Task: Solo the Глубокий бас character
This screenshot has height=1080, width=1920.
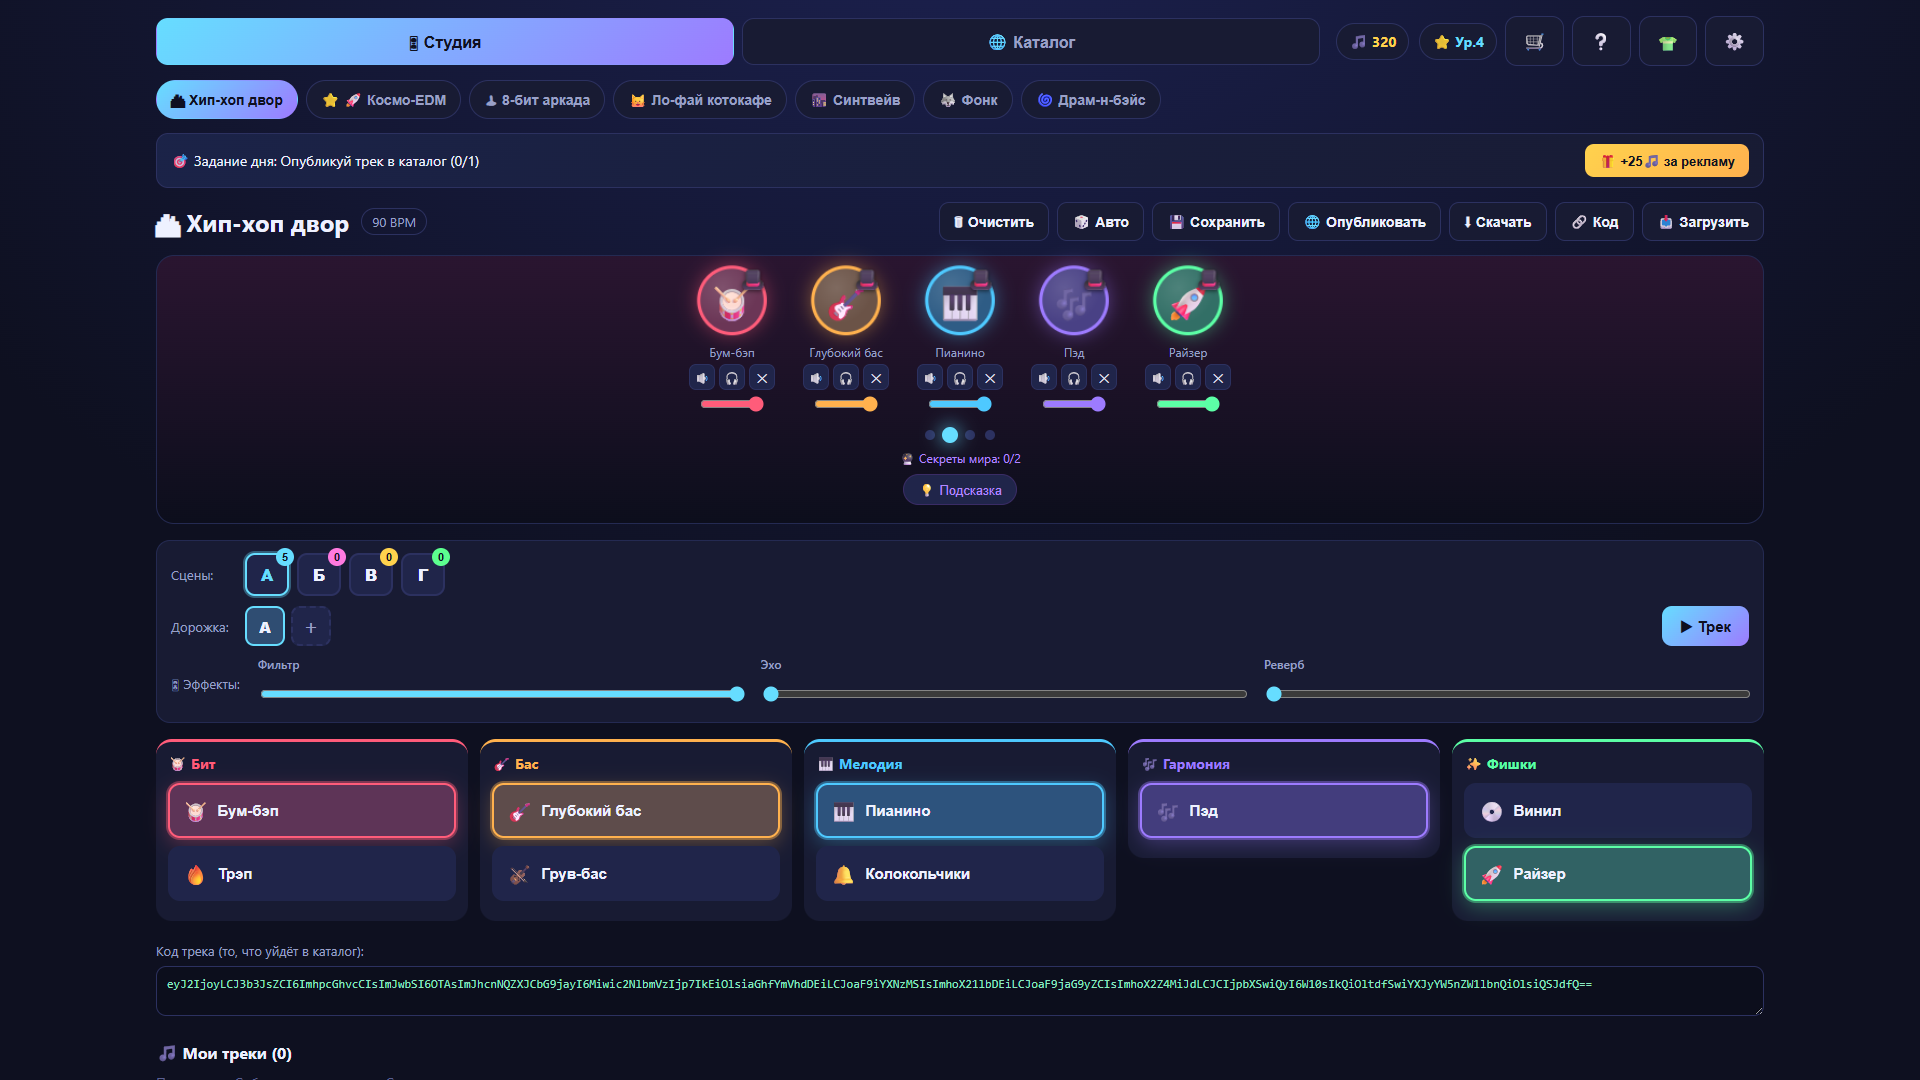Action: click(x=846, y=378)
